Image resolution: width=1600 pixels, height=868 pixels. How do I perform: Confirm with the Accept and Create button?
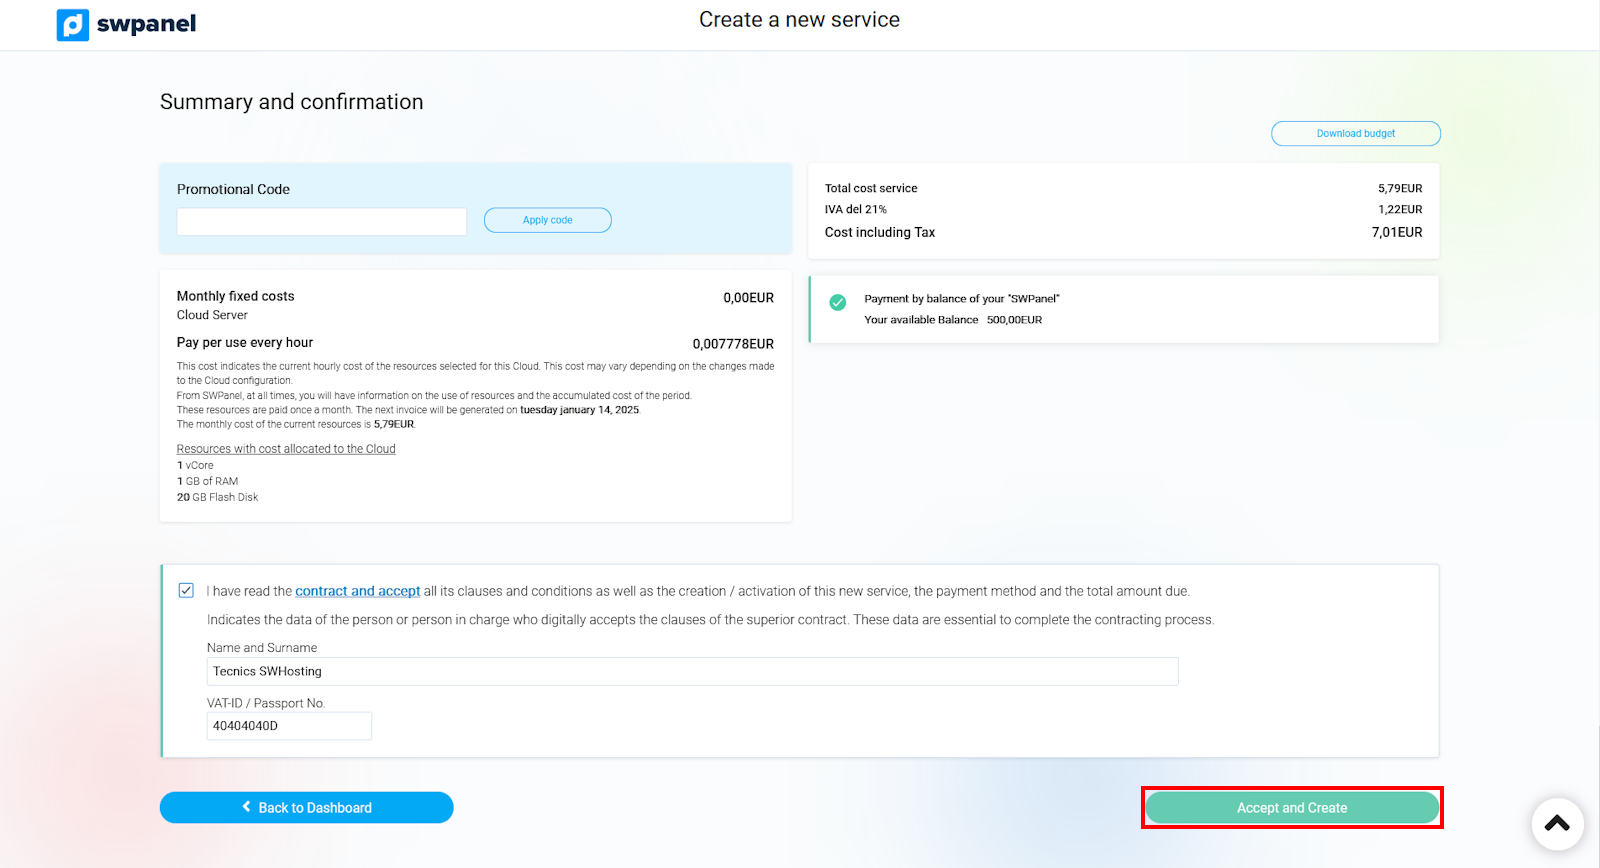[x=1291, y=807]
